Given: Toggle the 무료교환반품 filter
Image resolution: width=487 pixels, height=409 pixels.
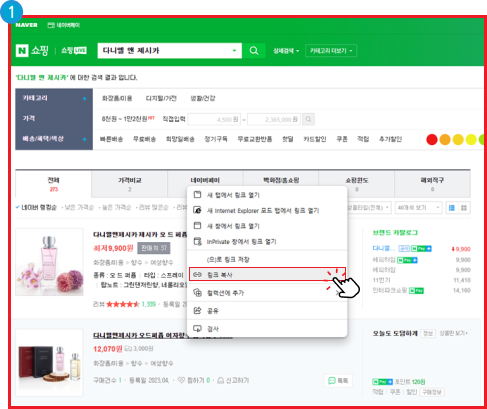Looking at the screenshot, I should click(255, 139).
